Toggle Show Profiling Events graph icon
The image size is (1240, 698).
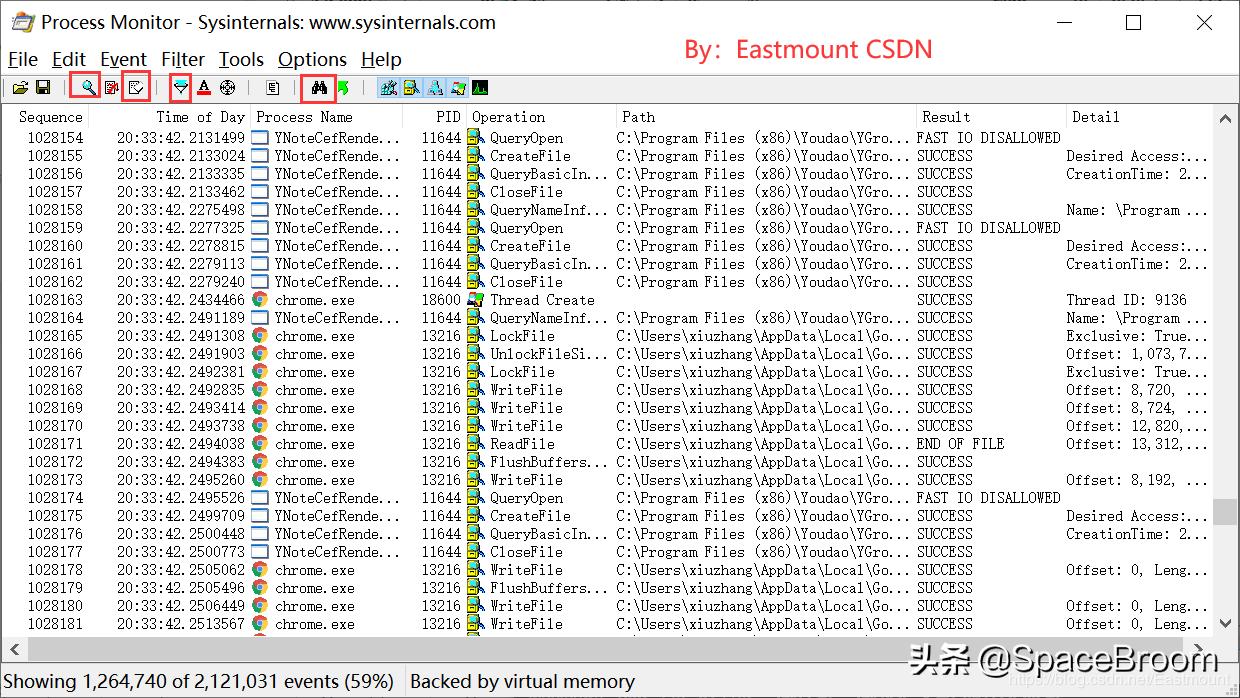480,88
